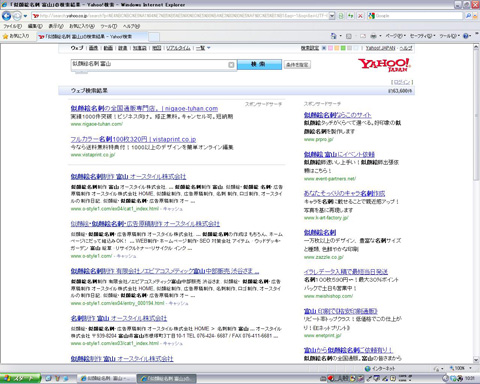Click the red Stop loading icon
The image size is (480, 384).
(x=360, y=16)
